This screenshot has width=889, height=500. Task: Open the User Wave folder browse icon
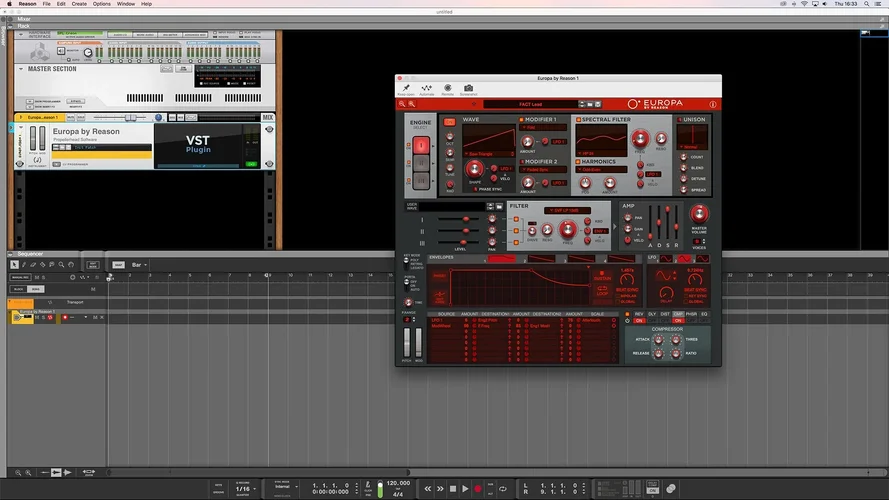coord(499,206)
